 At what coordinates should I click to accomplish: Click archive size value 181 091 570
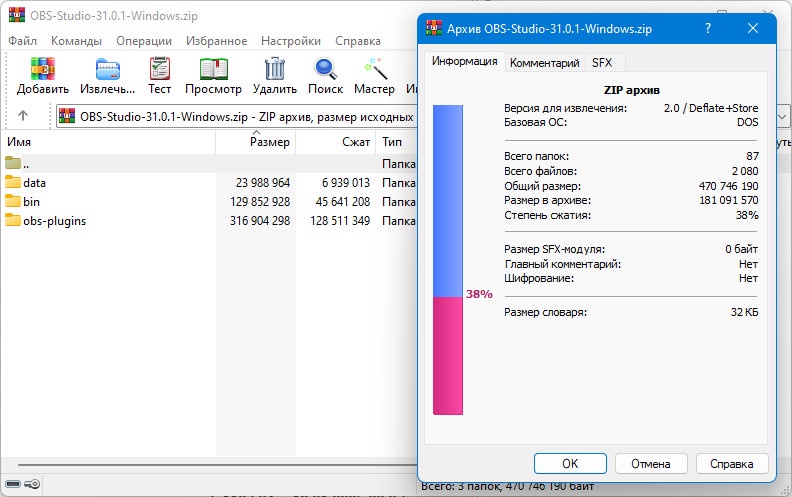pyautogui.click(x=729, y=200)
